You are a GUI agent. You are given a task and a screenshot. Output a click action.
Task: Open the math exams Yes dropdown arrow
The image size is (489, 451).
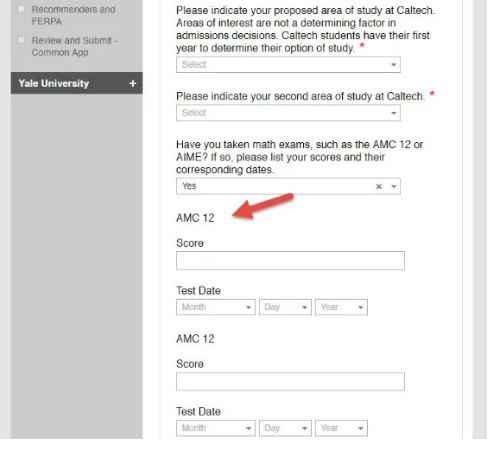click(394, 186)
